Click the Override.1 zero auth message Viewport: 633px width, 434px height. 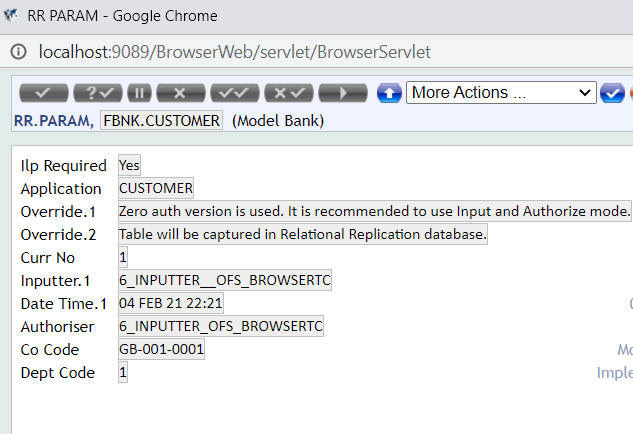[x=374, y=211]
